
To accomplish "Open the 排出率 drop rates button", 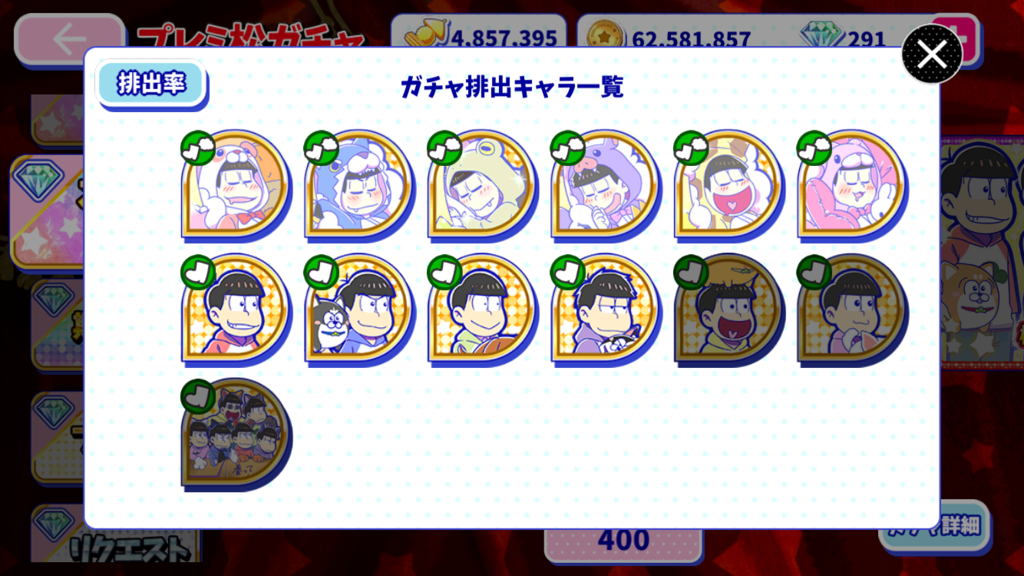I will pyautogui.click(x=152, y=84).
